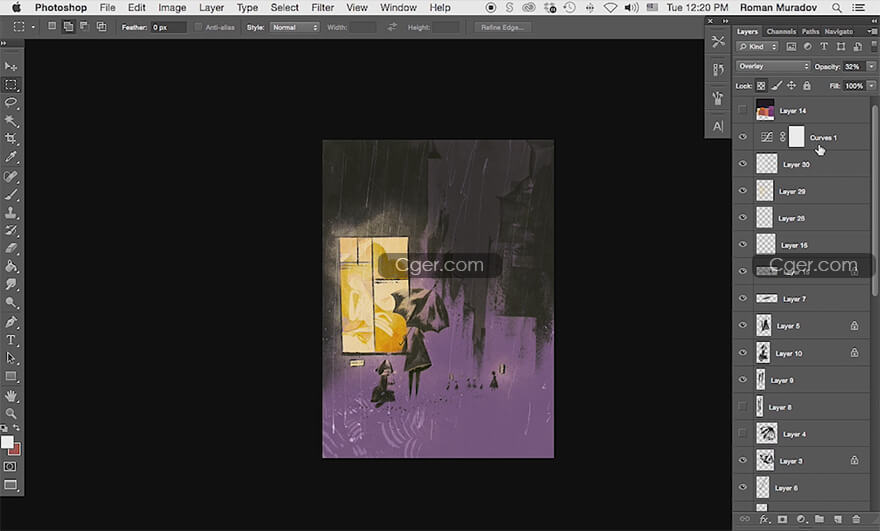Select the Path Selection tool
Viewport: 880px width, 531px height.
11,358
